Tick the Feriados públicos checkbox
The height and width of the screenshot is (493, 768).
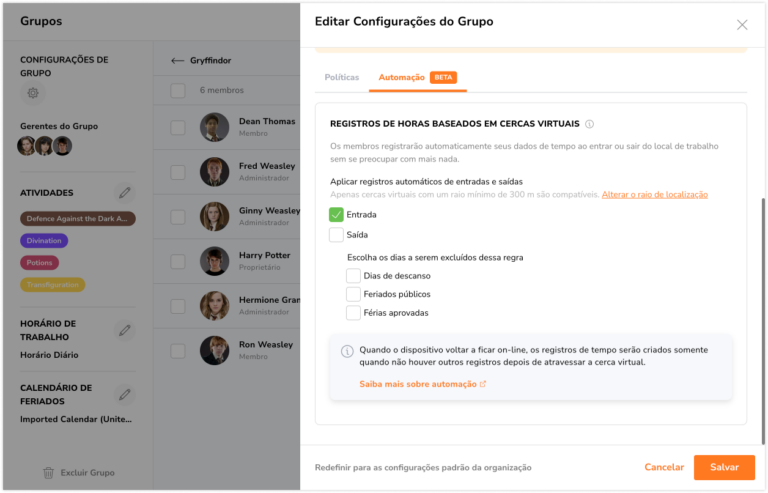(x=353, y=294)
